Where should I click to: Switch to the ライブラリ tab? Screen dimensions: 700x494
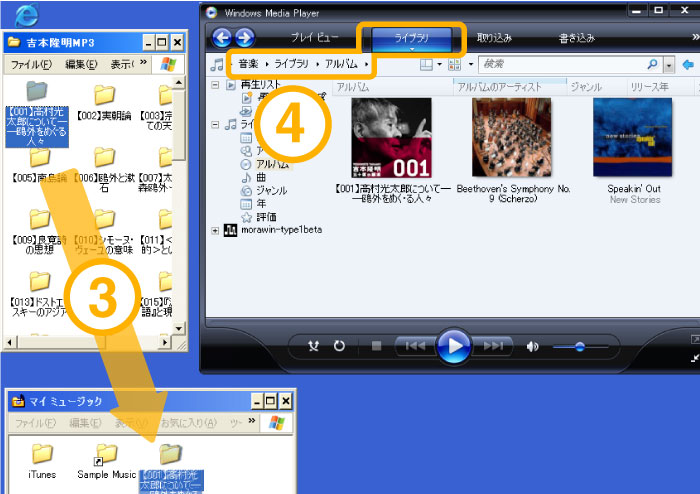tap(411, 38)
